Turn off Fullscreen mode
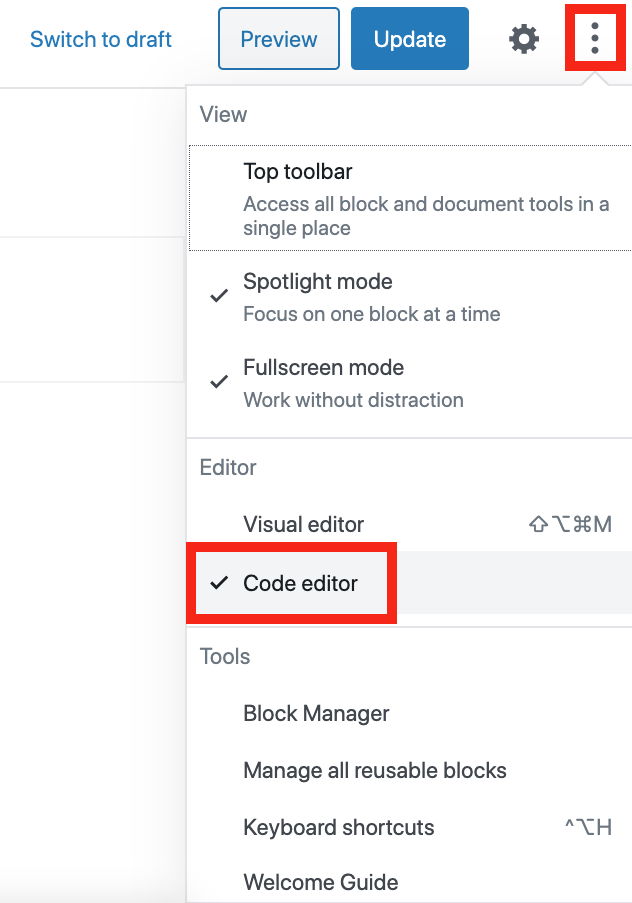This screenshot has height=903, width=632. click(x=410, y=383)
